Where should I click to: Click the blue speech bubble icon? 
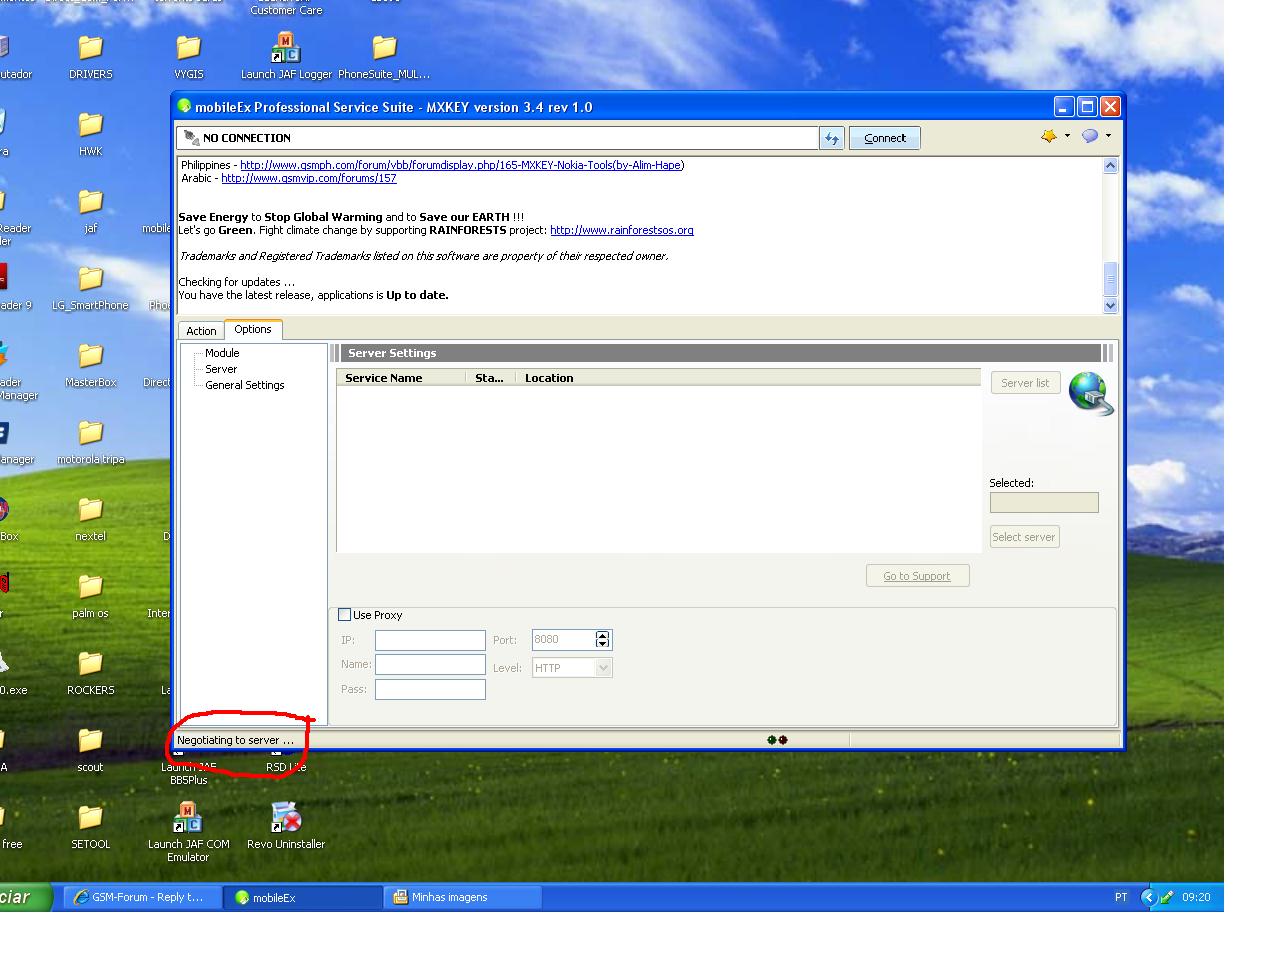[1090, 136]
